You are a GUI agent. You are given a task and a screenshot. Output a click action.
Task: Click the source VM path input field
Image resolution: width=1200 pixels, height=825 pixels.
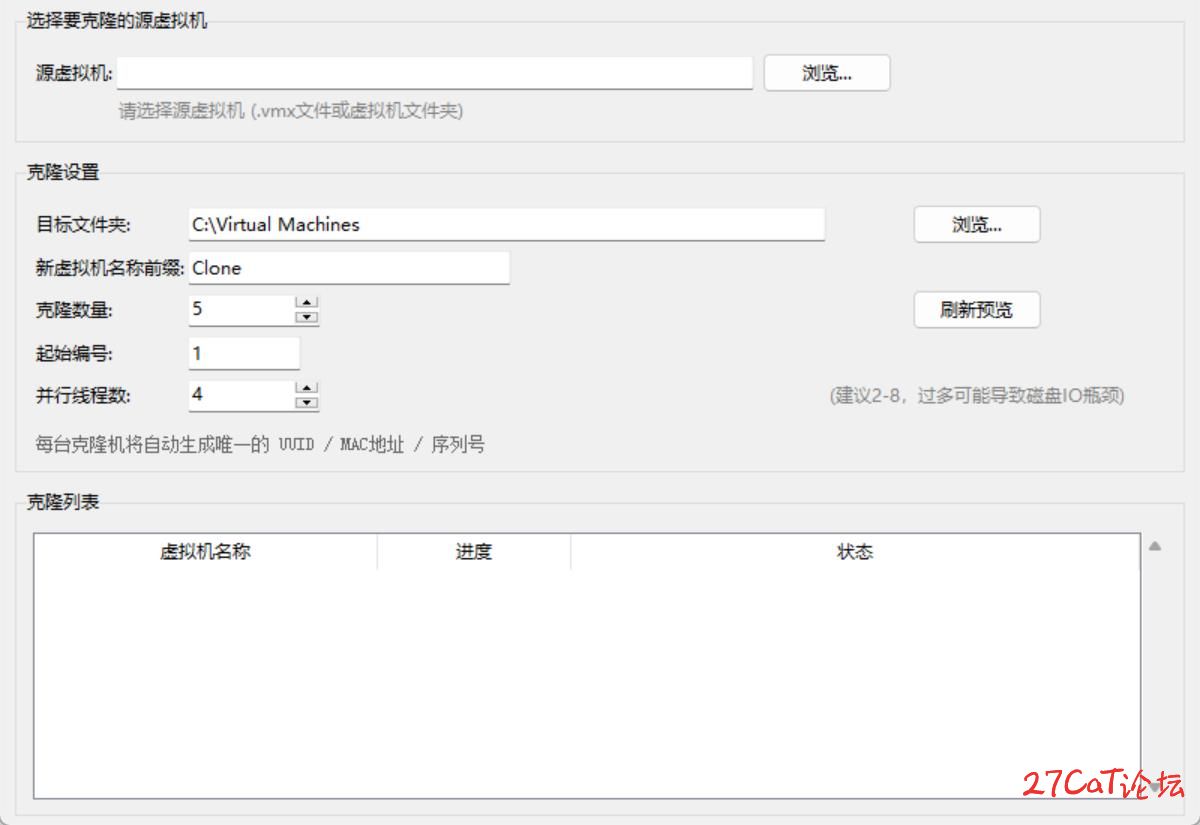point(435,73)
